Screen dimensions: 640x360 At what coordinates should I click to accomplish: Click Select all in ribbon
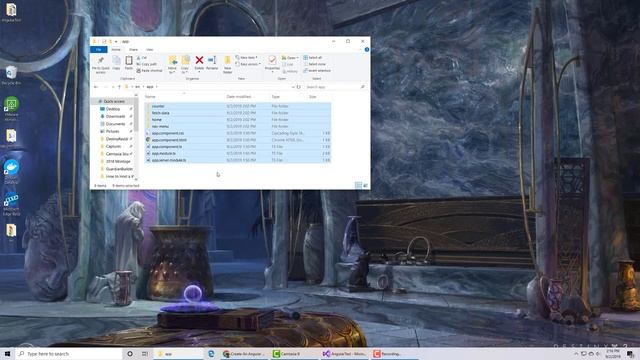point(313,58)
